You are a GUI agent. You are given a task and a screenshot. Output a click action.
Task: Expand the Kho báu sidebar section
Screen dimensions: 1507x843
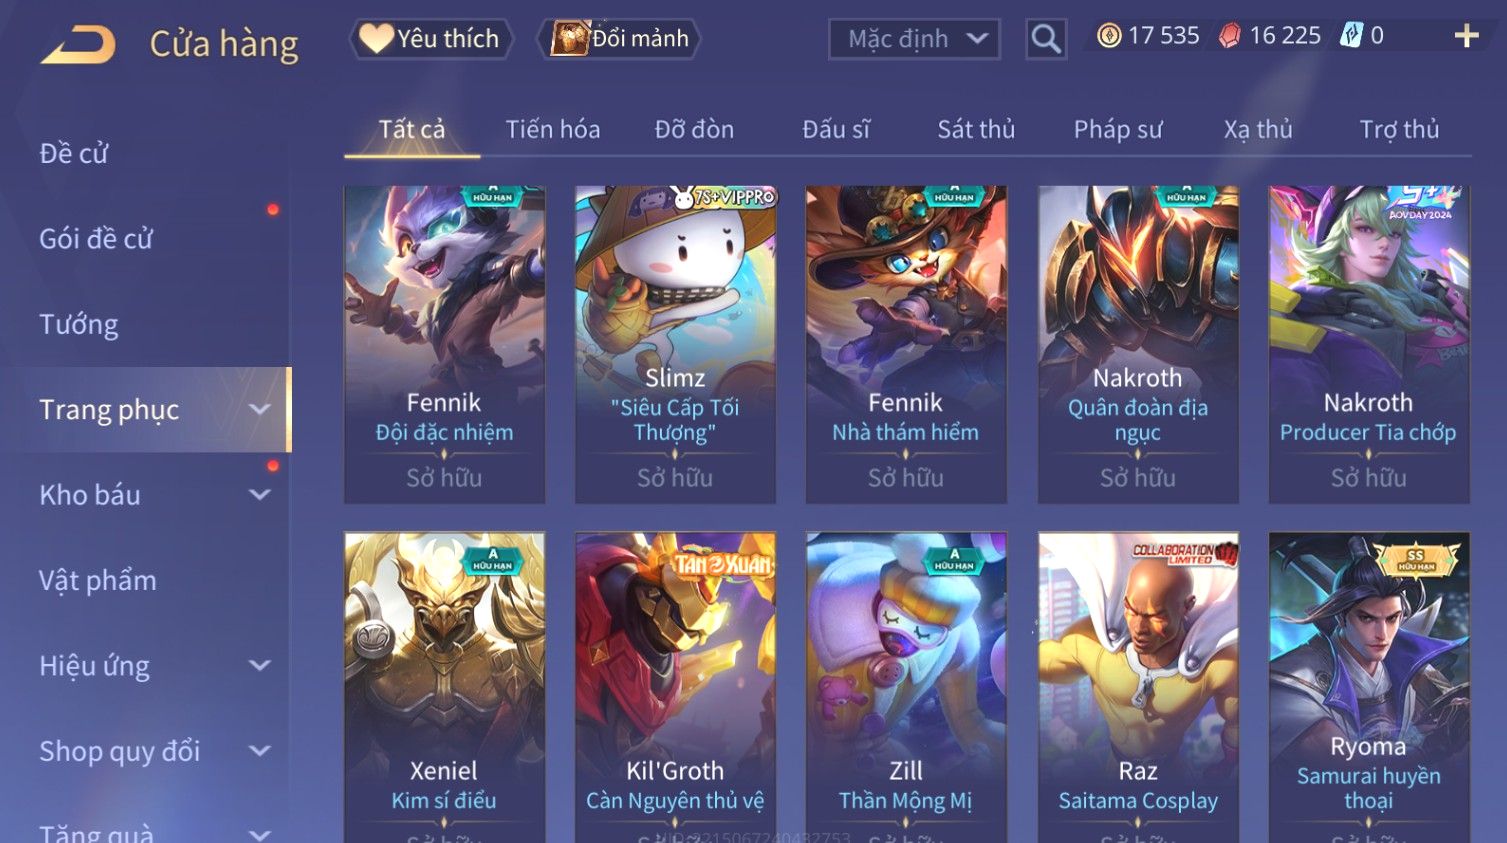(260, 494)
